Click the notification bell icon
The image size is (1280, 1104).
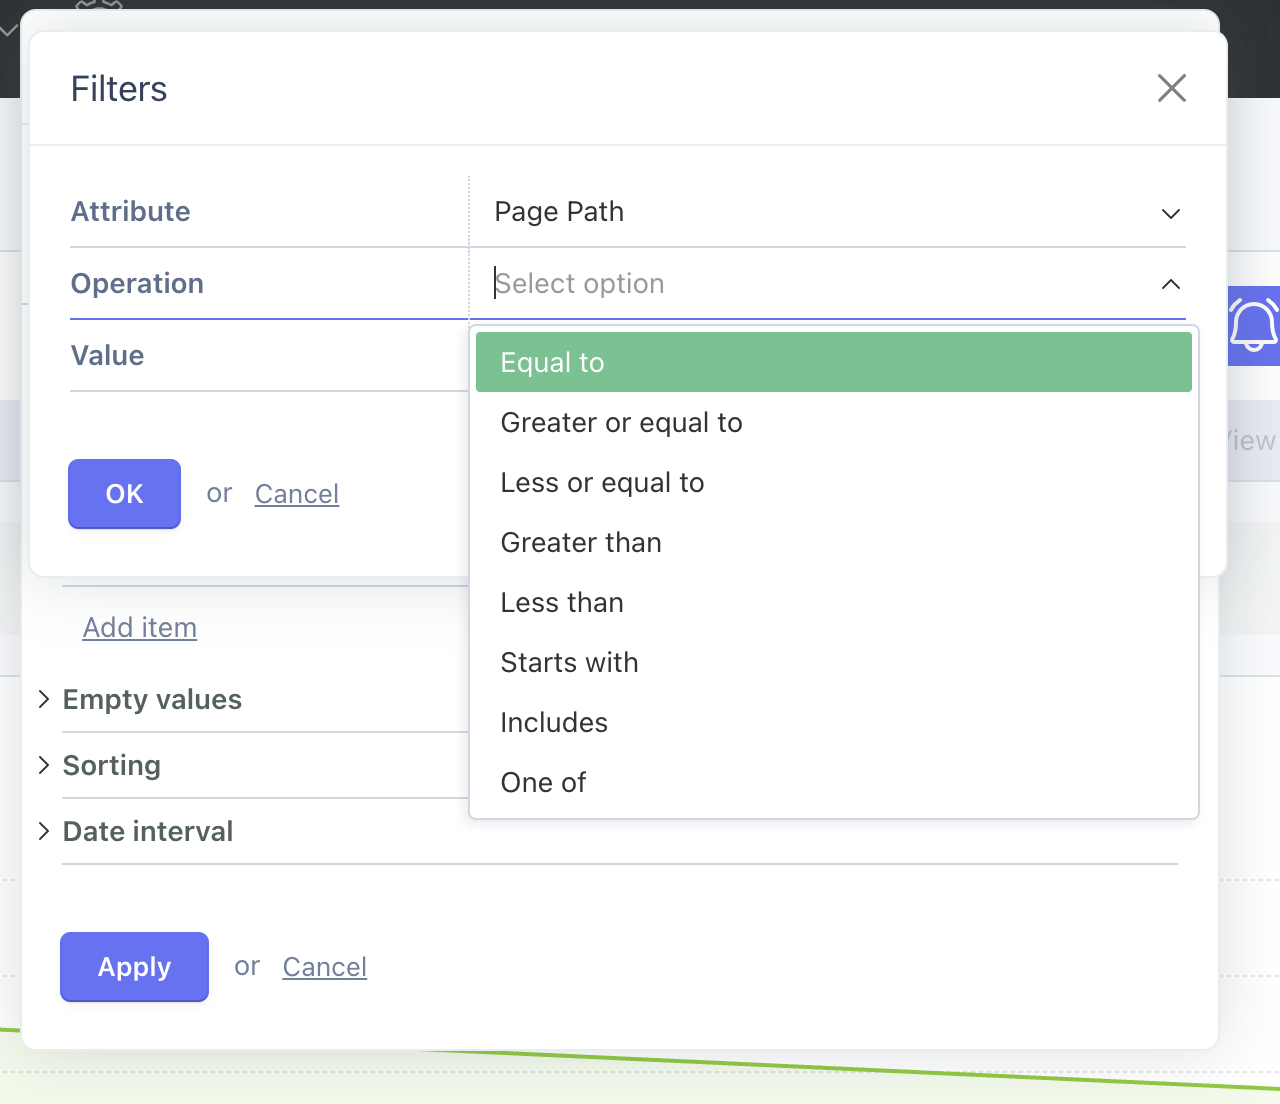1253,326
